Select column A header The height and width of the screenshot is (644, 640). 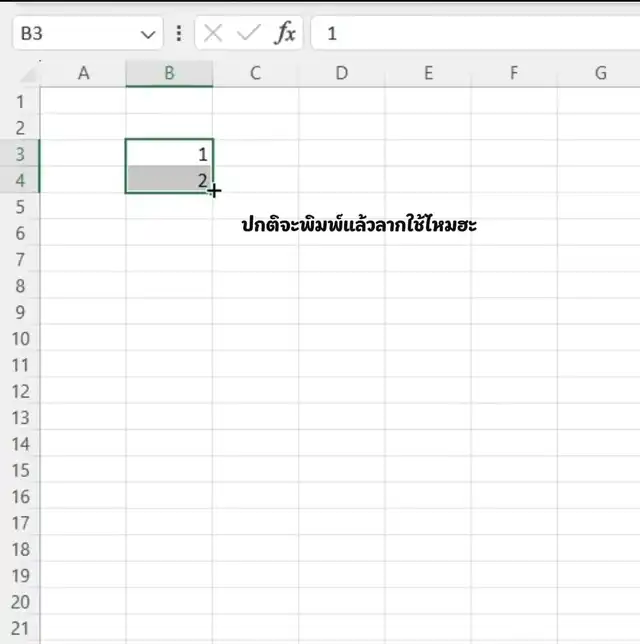83,73
